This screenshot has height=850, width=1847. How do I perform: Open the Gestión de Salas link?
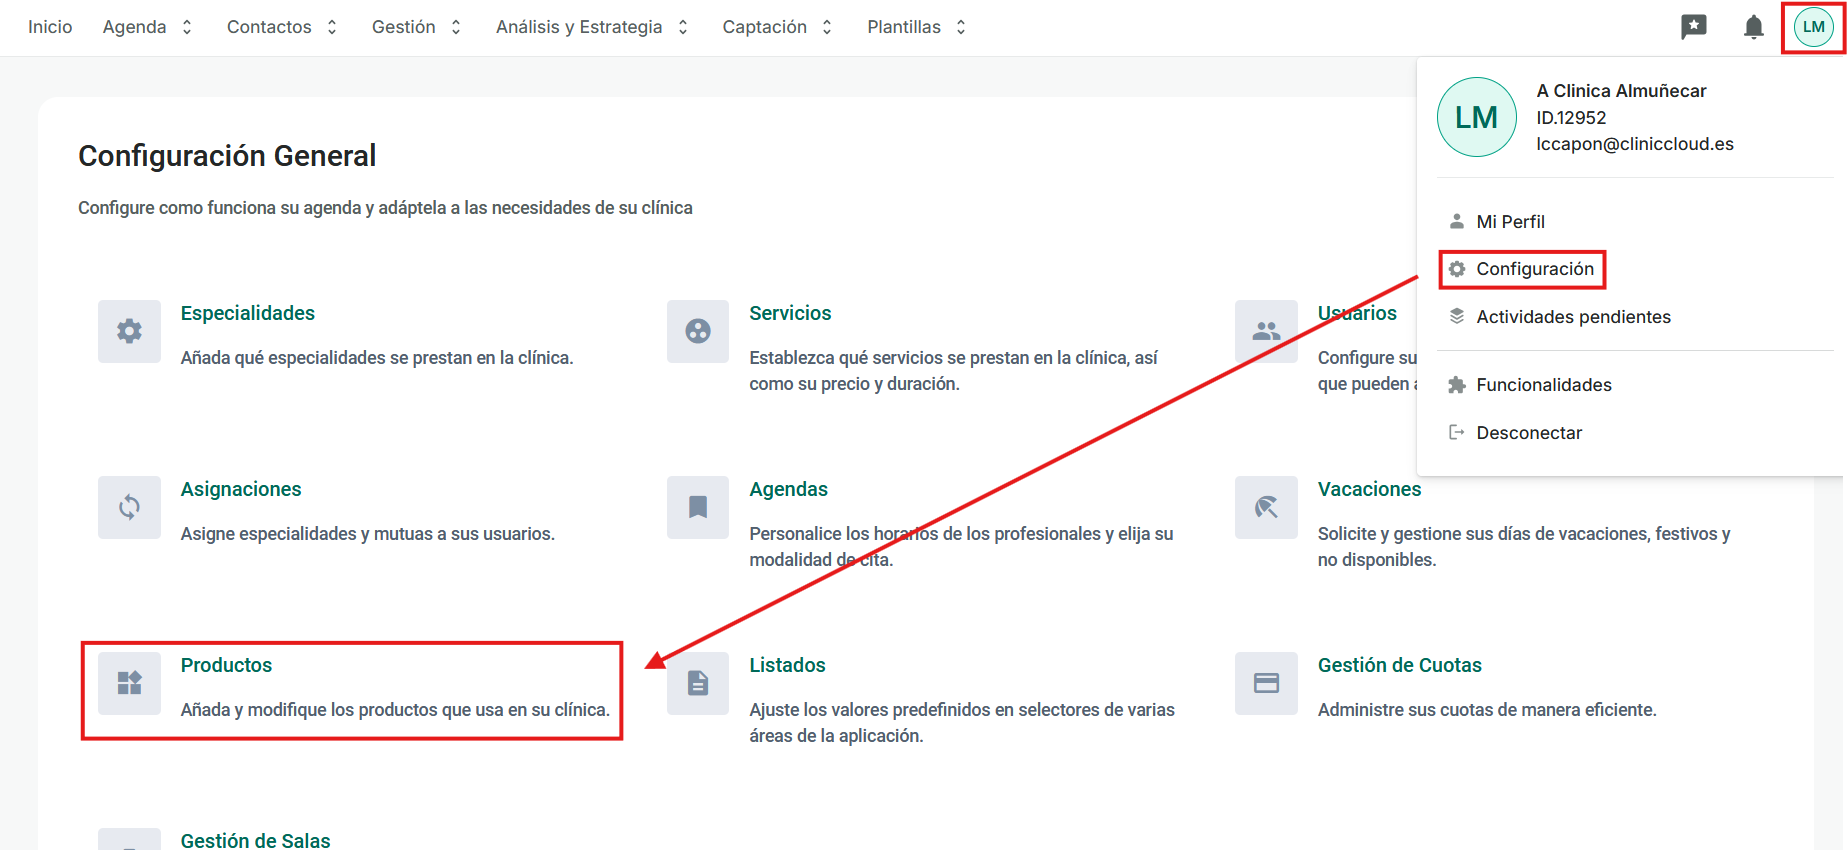(x=255, y=840)
